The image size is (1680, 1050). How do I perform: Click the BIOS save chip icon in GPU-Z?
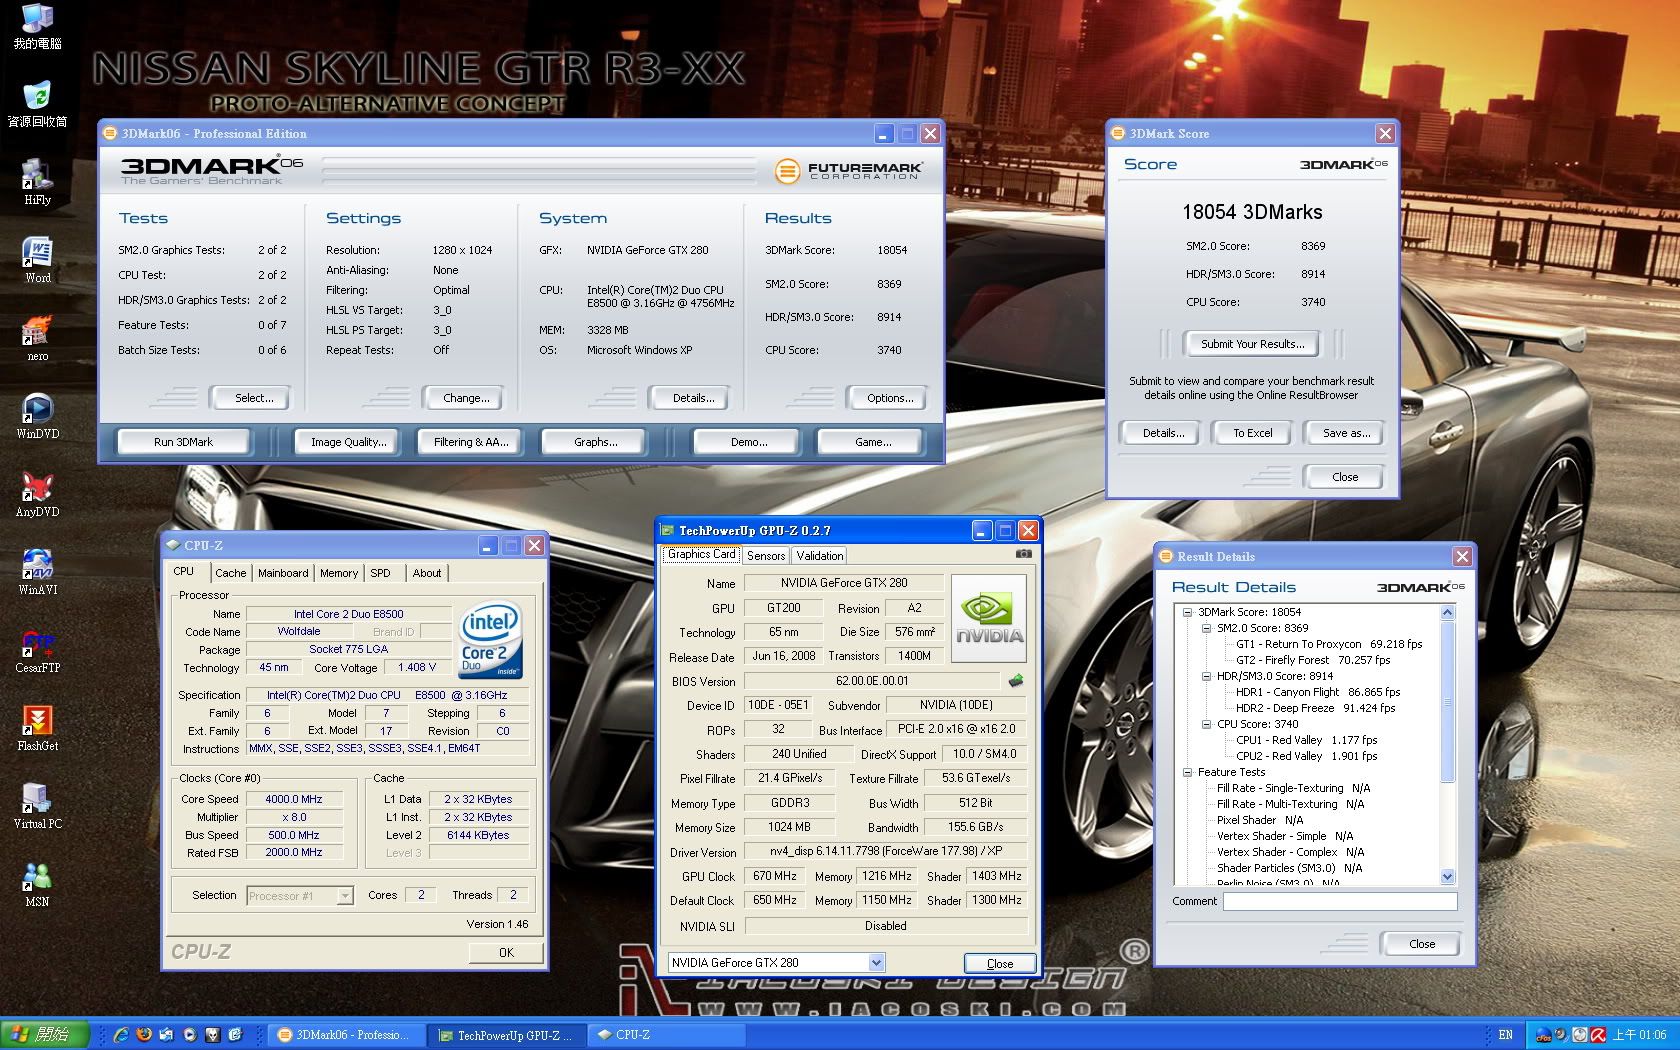click(1016, 681)
